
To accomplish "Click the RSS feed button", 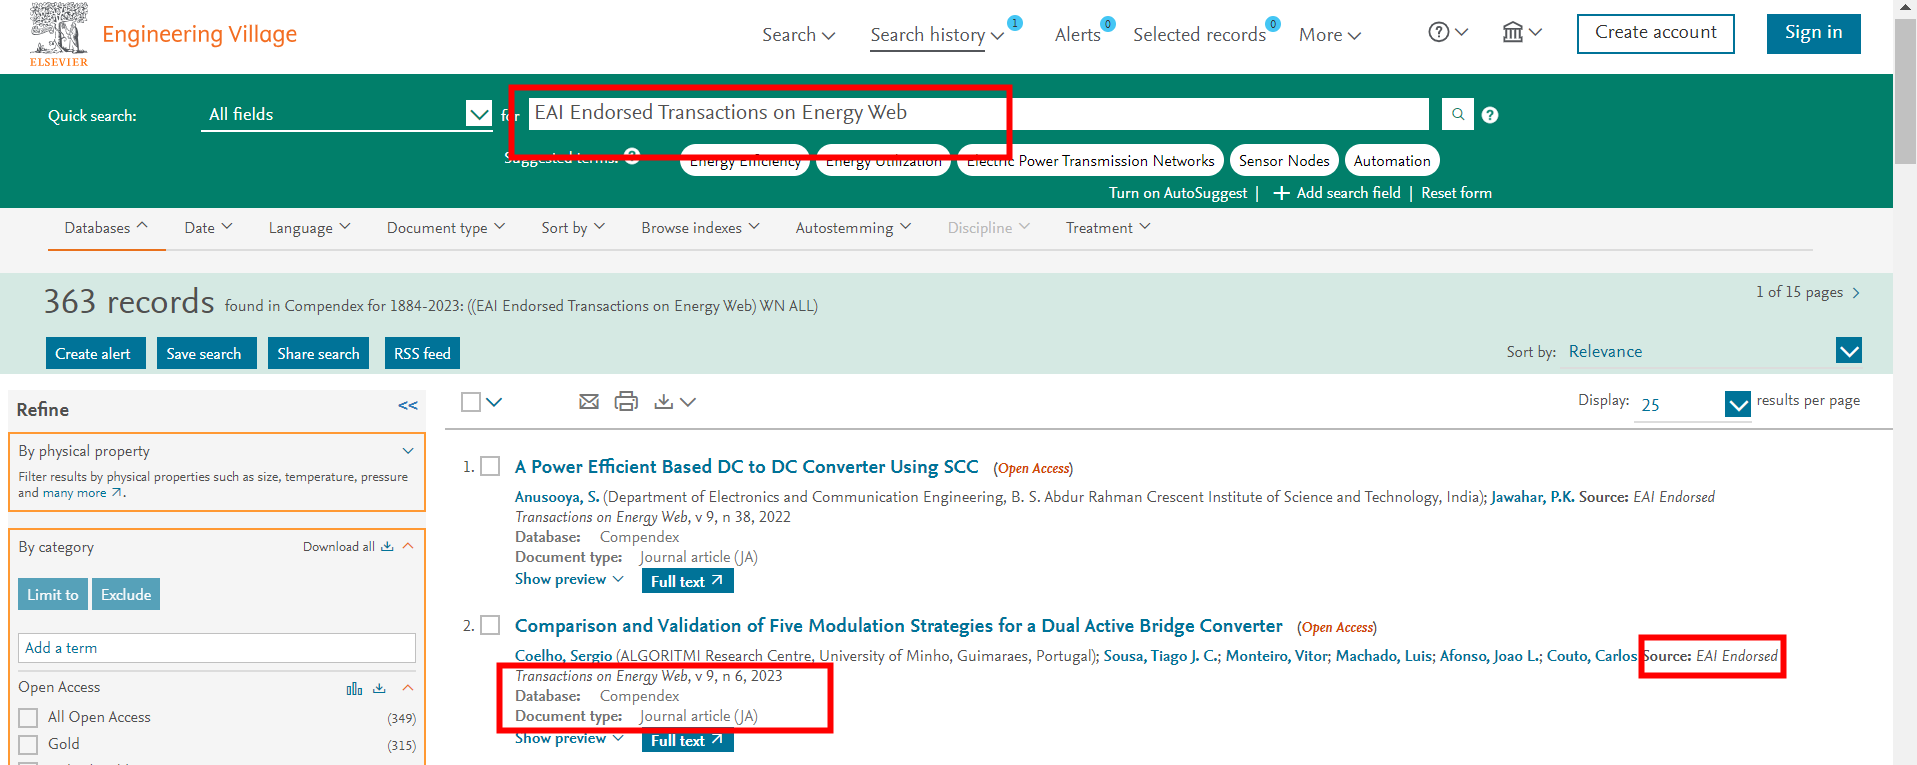I will click(422, 353).
